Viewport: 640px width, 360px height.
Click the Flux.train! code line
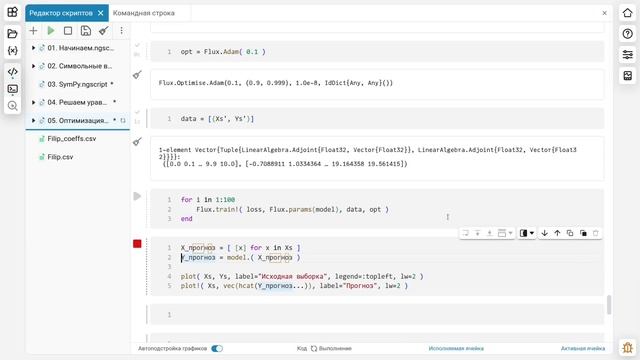click(x=292, y=209)
